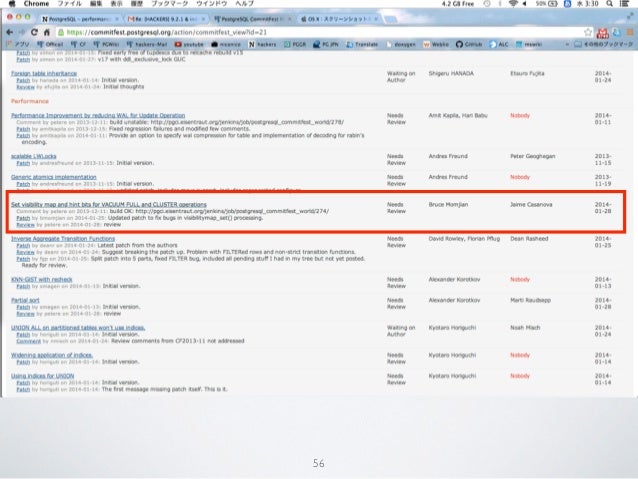Open the GitHub bookmark
The image size is (638, 479).
[x=469, y=44]
